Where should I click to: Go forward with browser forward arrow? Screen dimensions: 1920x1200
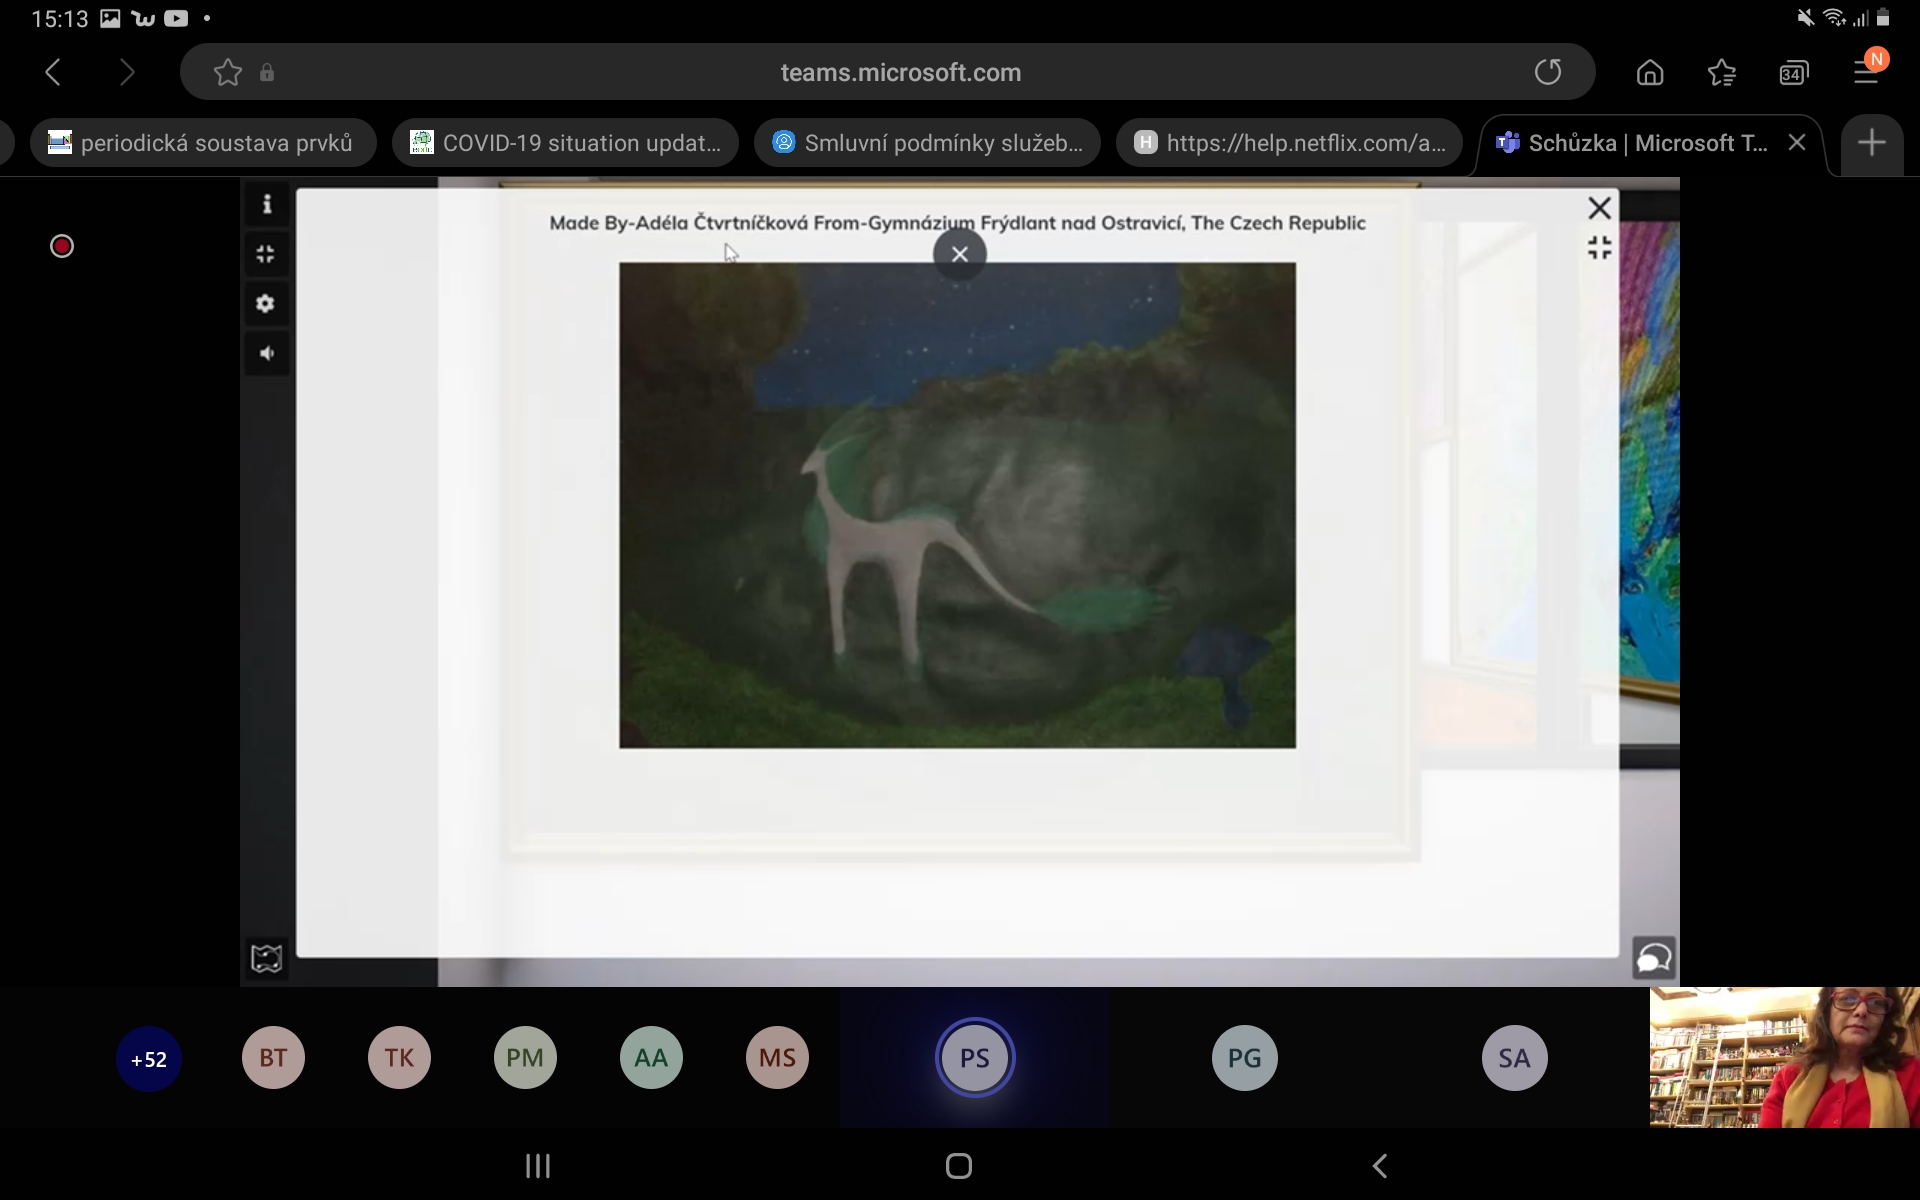click(x=126, y=72)
